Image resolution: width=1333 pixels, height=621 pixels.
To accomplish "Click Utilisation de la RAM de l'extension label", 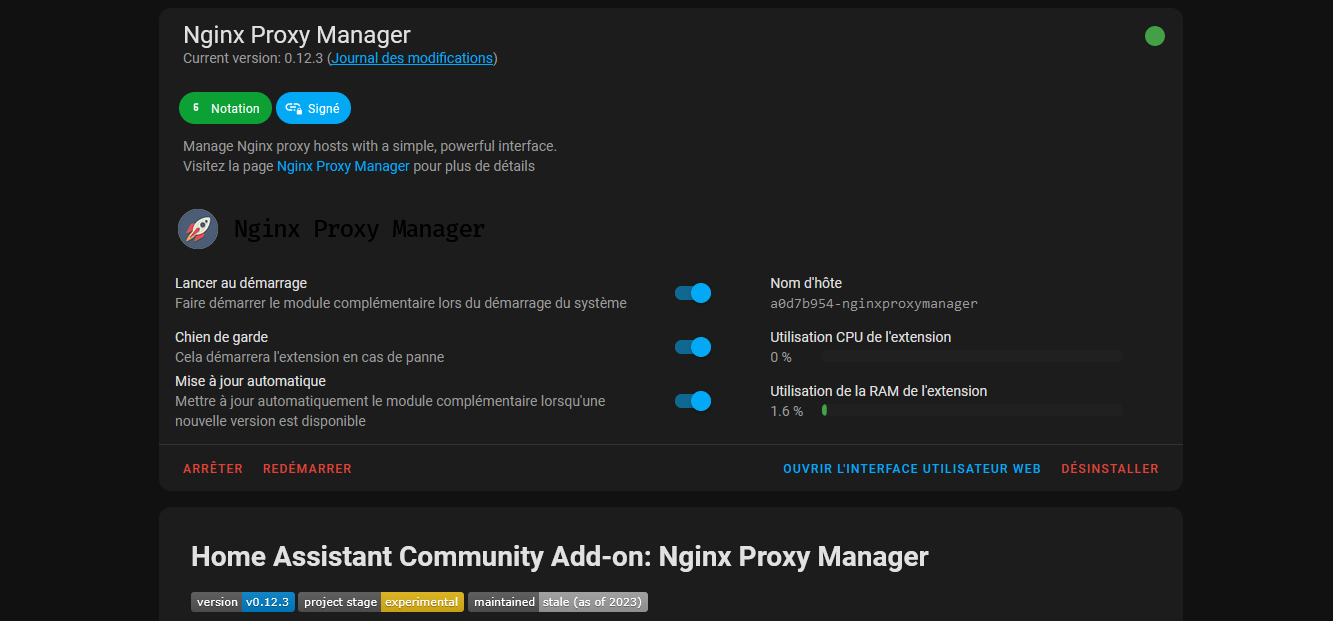I will [x=879, y=391].
